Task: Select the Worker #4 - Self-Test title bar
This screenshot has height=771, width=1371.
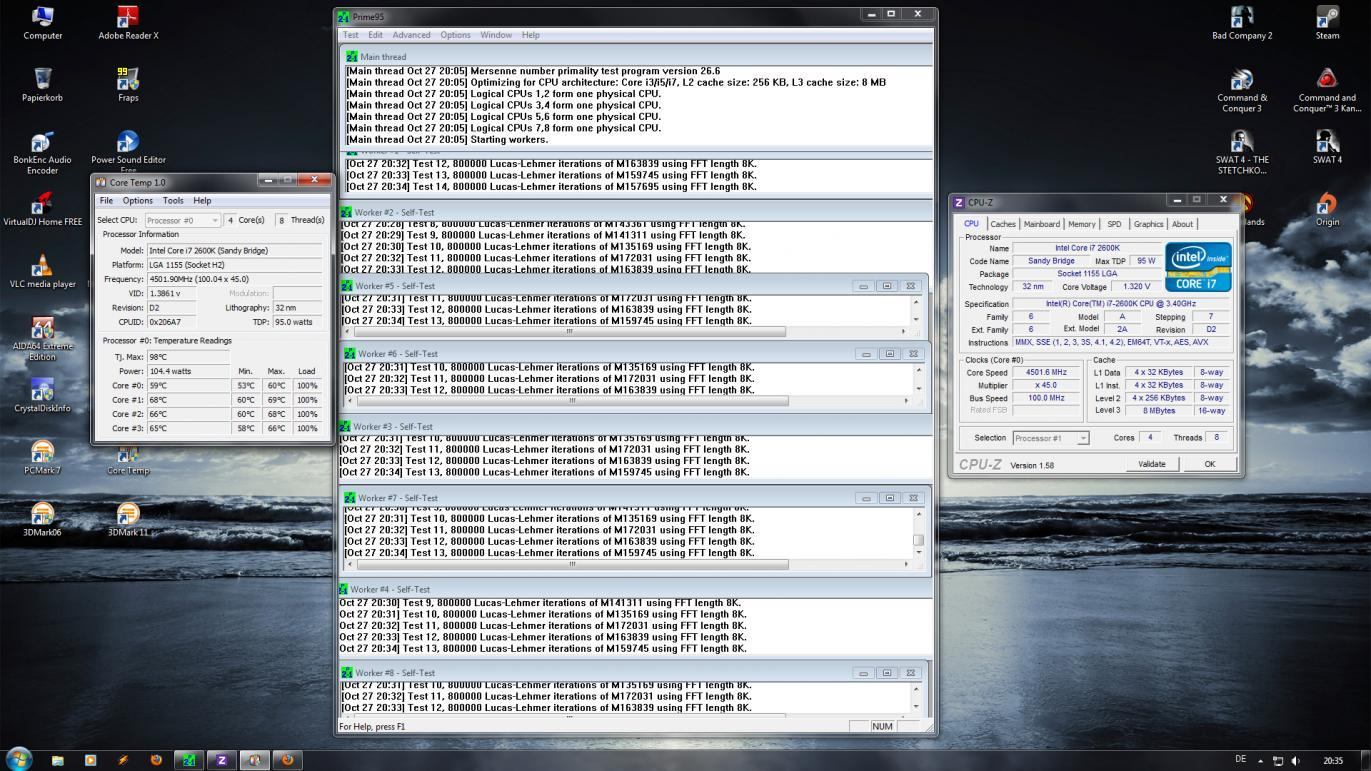Action: (x=636, y=589)
